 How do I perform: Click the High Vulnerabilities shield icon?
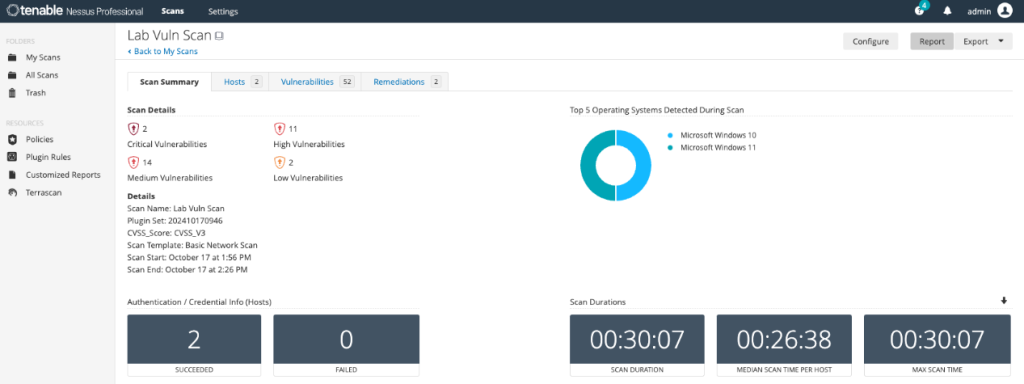[x=280, y=129]
